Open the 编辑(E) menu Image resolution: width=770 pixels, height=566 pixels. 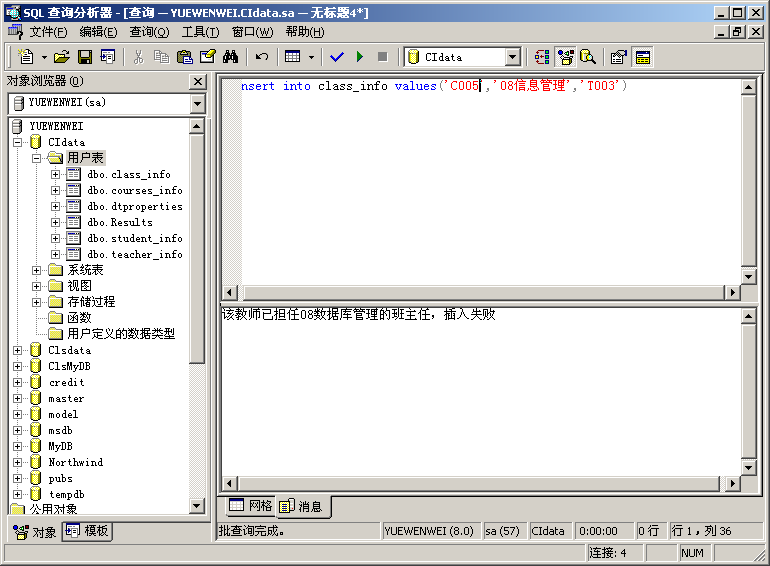tap(98, 32)
